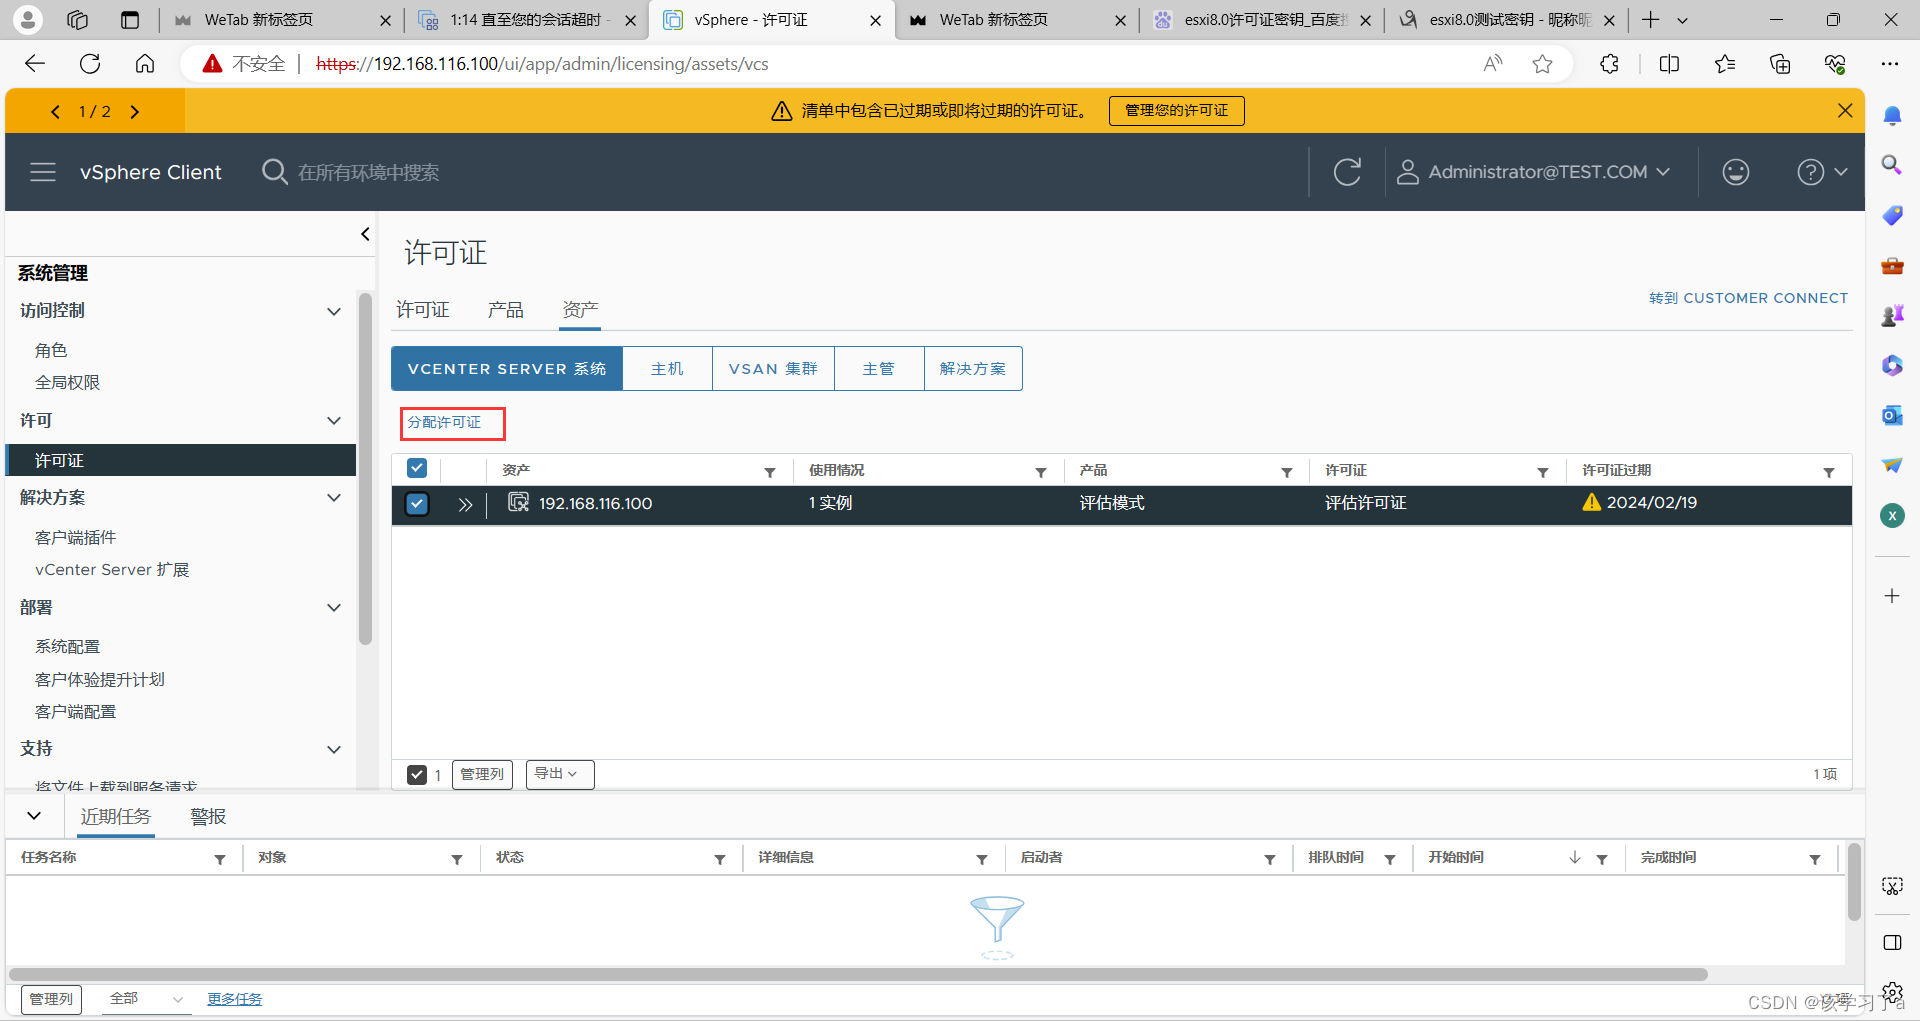The image size is (1920, 1021).
Task: Click the browser reload button
Action: [90, 64]
